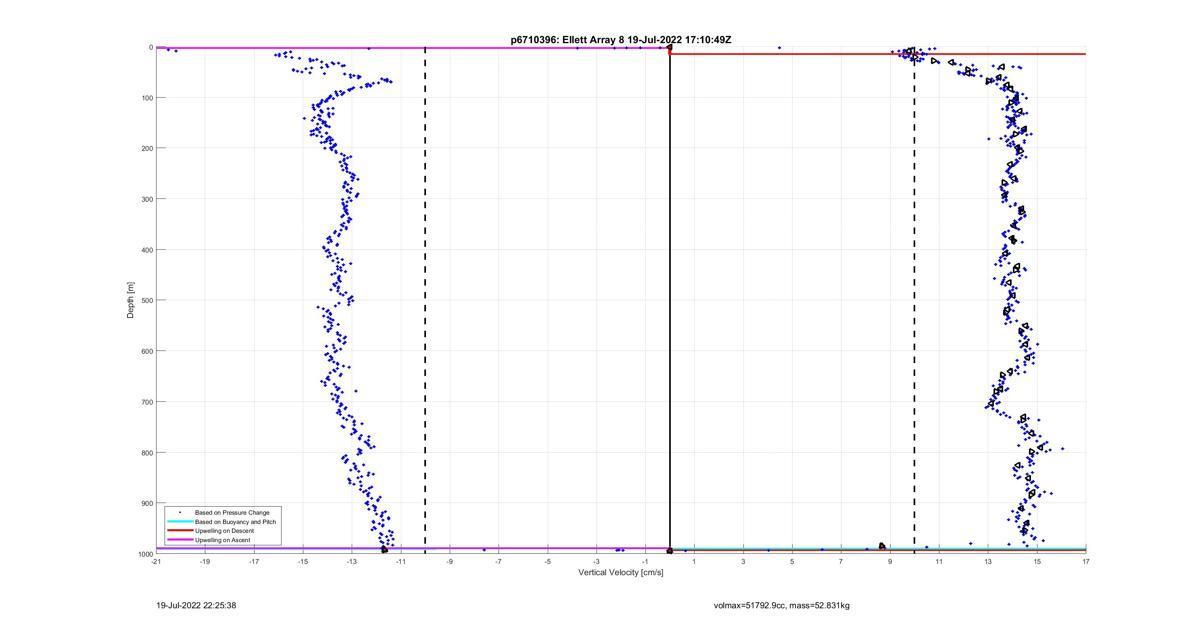Click the dark red line swatch in legend
The image size is (1200, 622).
(179, 531)
